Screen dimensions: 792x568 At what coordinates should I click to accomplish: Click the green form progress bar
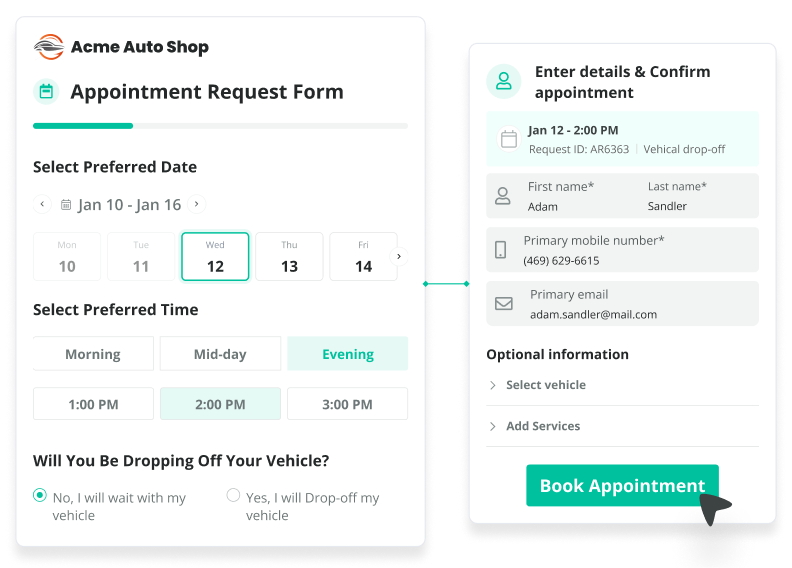tap(83, 126)
